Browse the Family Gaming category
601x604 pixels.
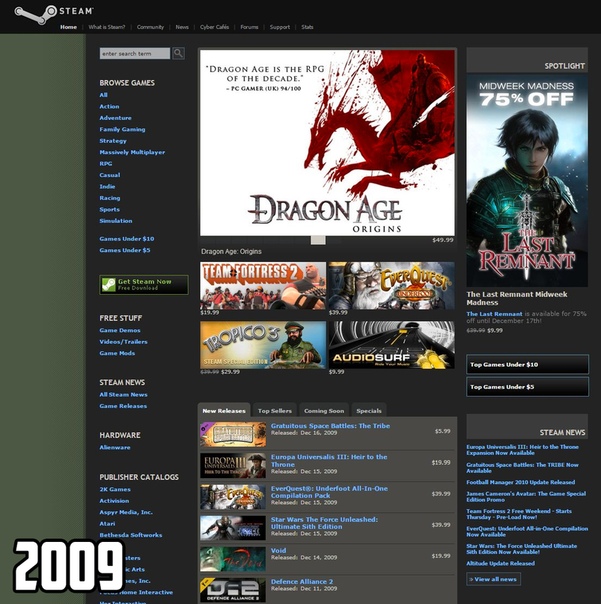pyautogui.click(x=123, y=129)
